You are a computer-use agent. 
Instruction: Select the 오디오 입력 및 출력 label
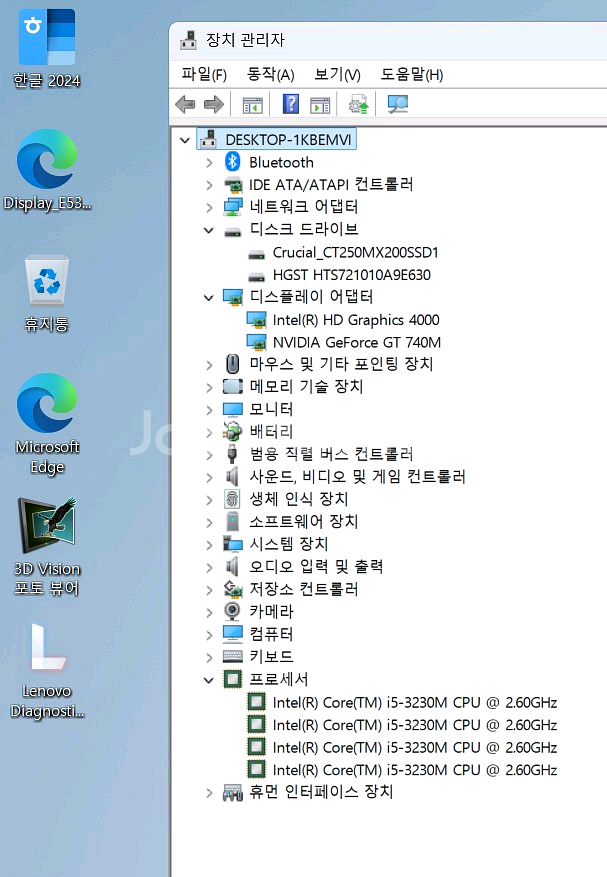(316, 567)
